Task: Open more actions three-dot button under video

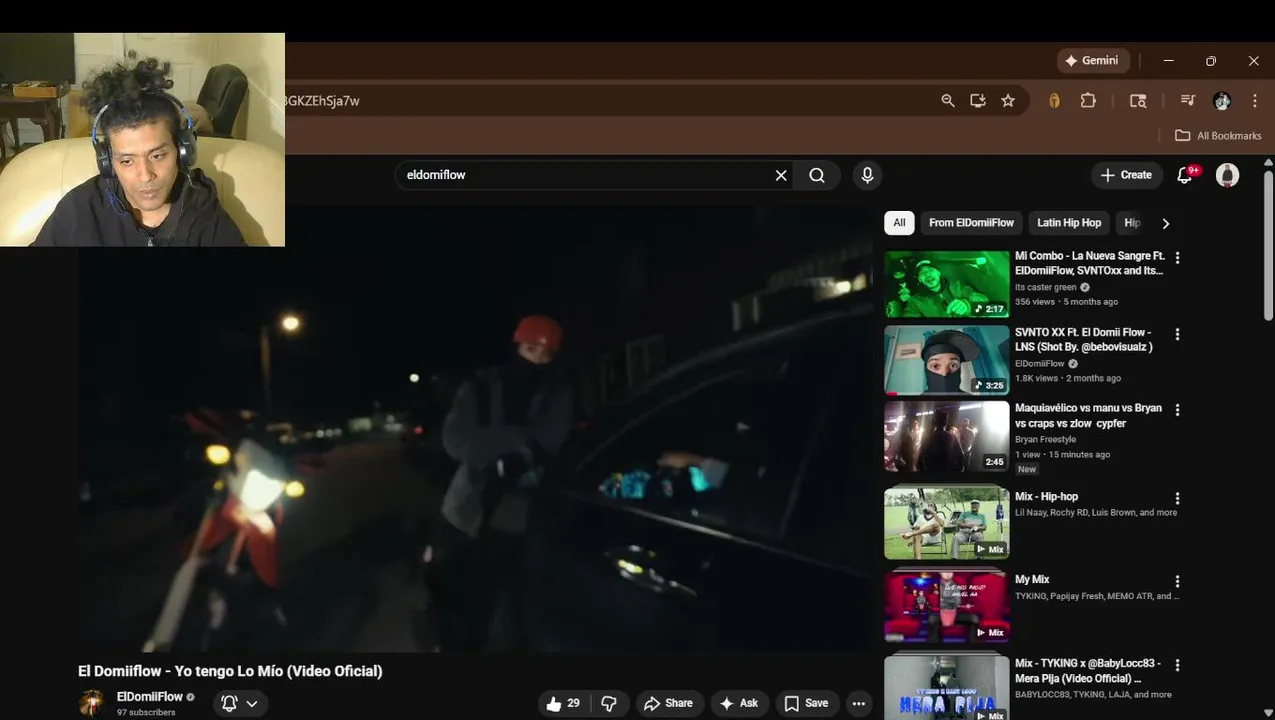Action: 858,703
